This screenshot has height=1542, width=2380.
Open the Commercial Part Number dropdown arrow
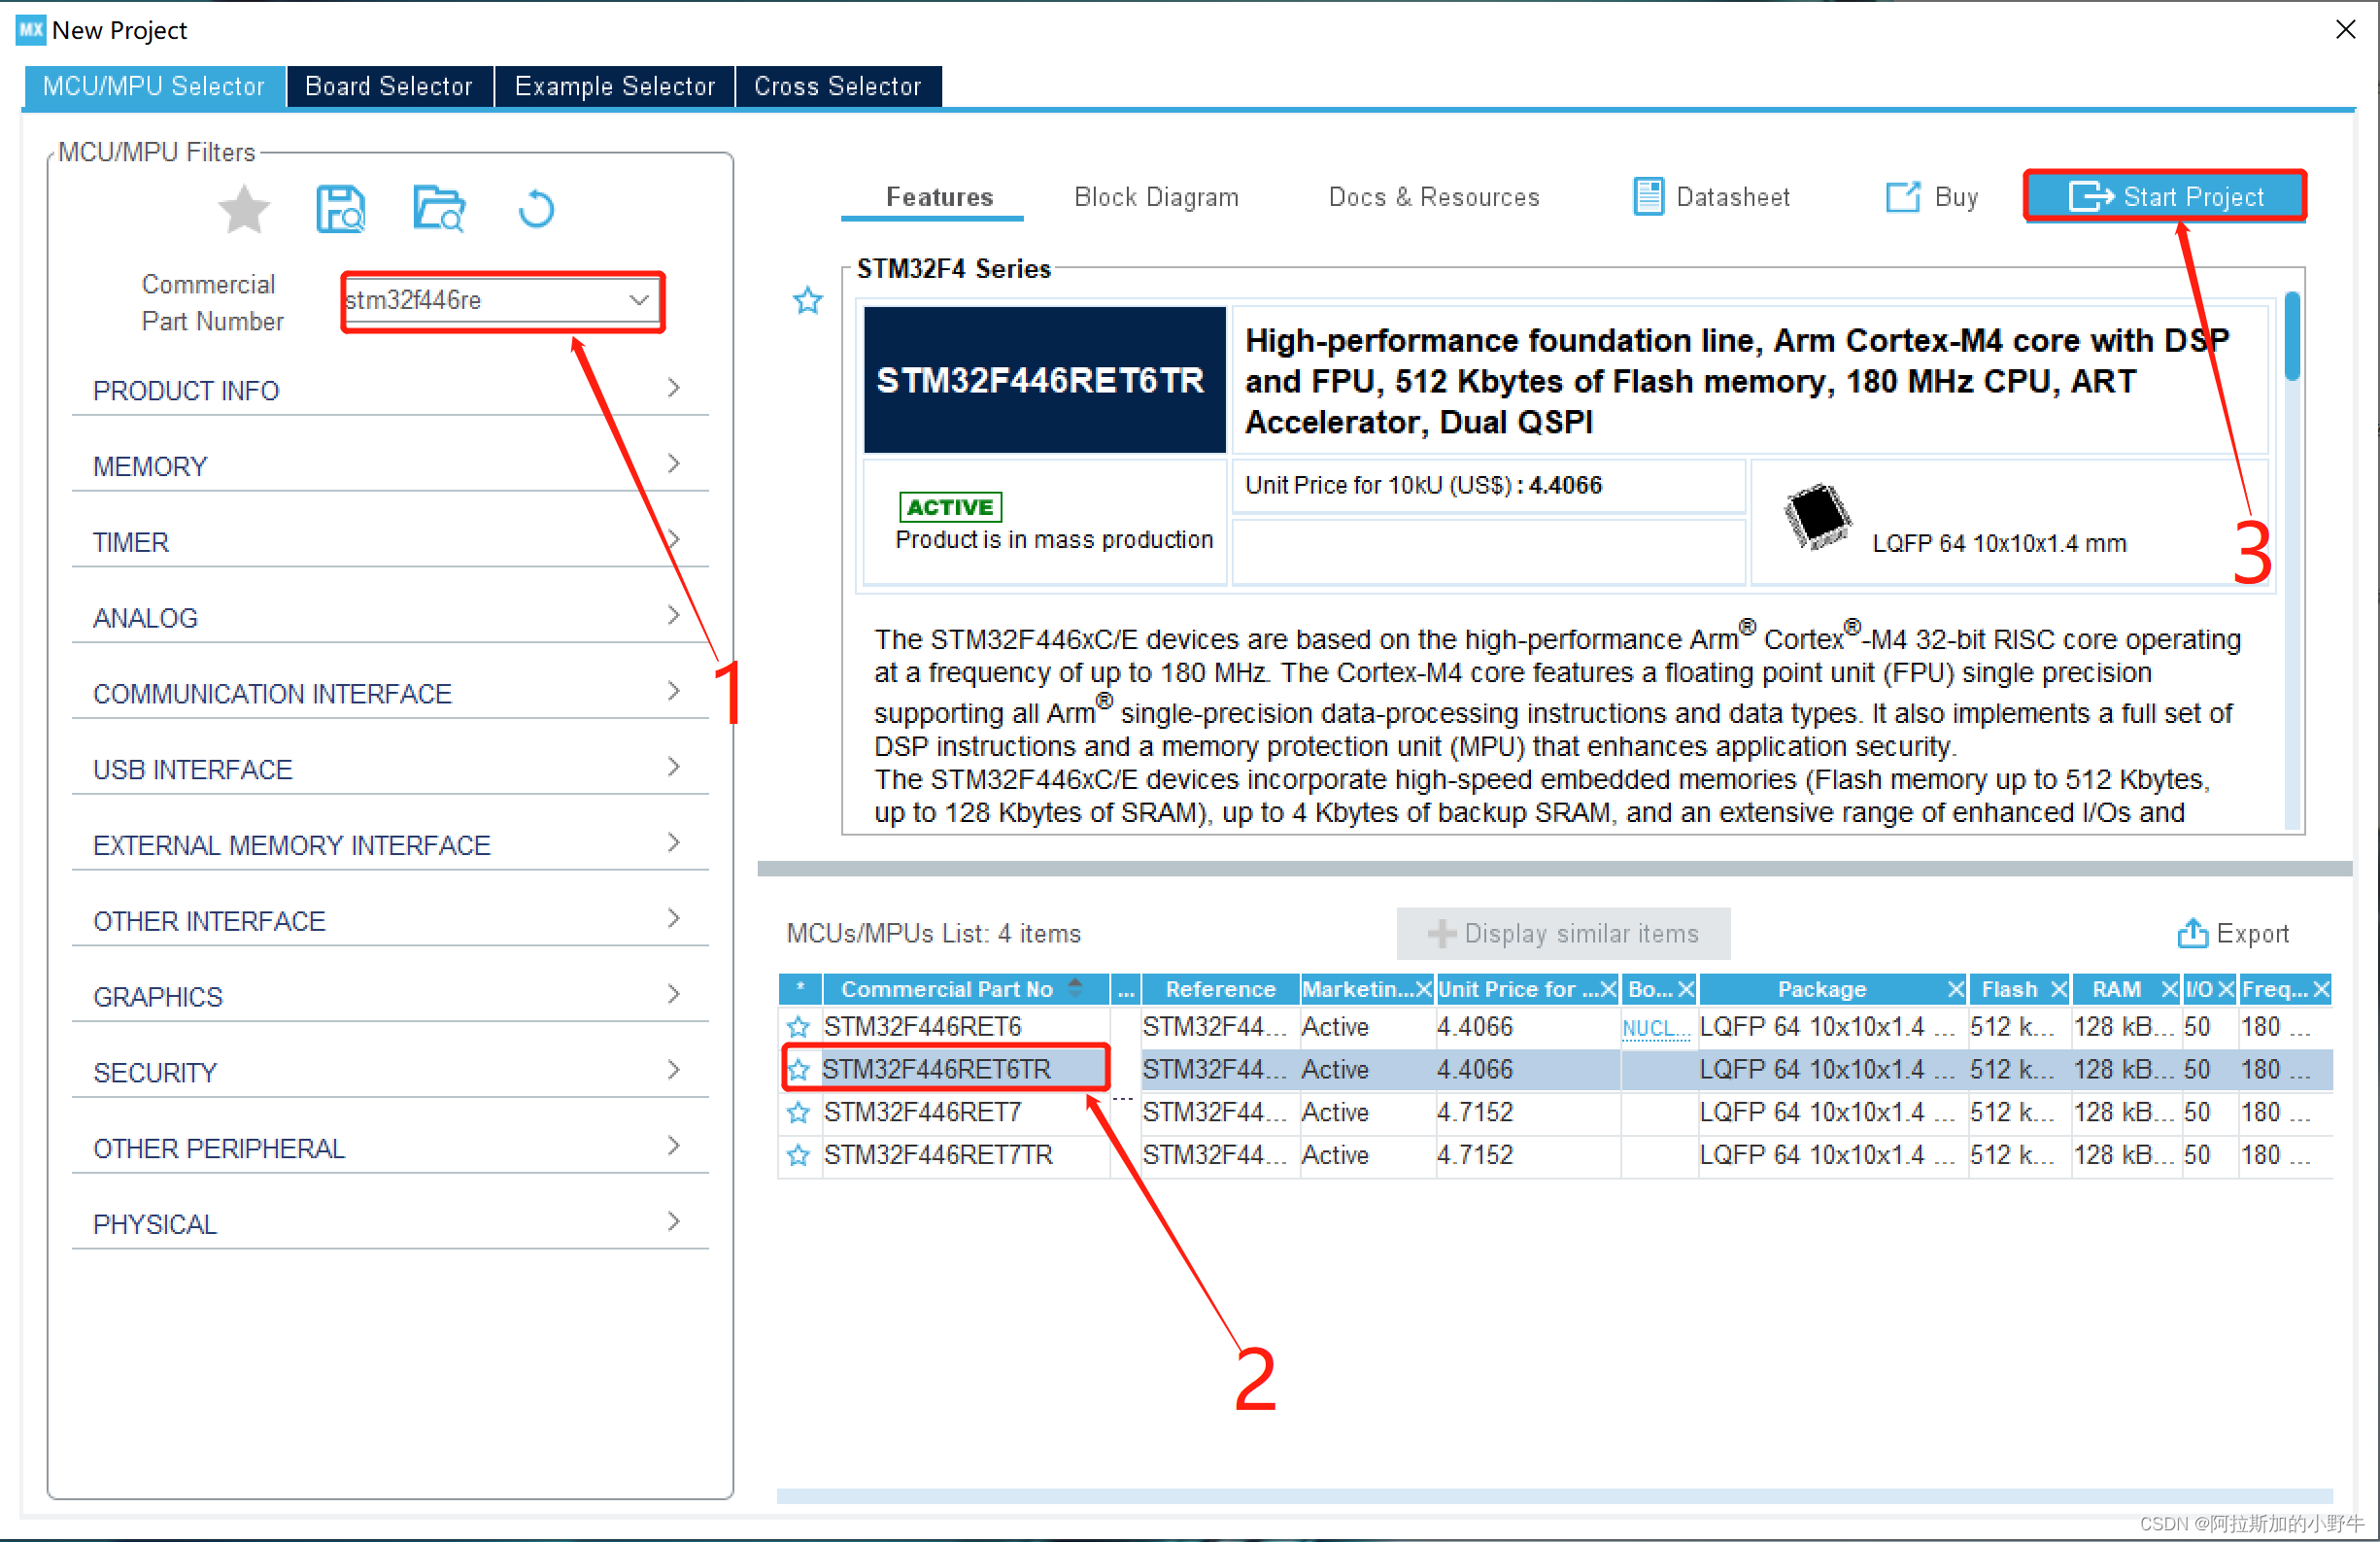(639, 300)
